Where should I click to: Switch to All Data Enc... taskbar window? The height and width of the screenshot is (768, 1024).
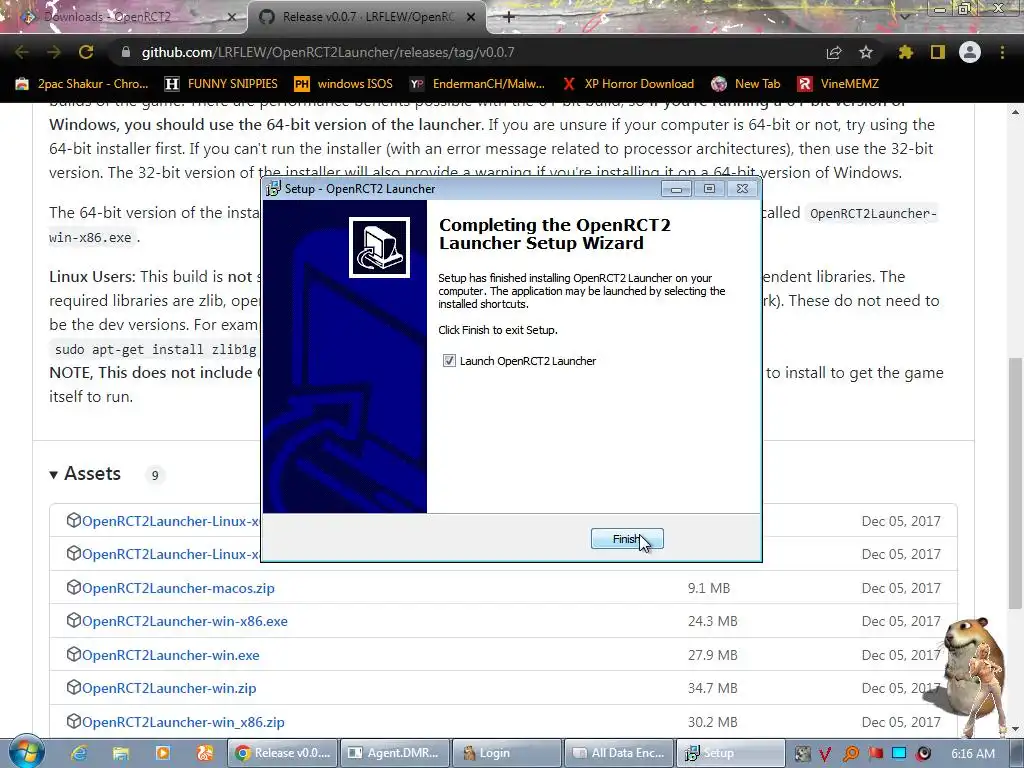(x=619, y=753)
